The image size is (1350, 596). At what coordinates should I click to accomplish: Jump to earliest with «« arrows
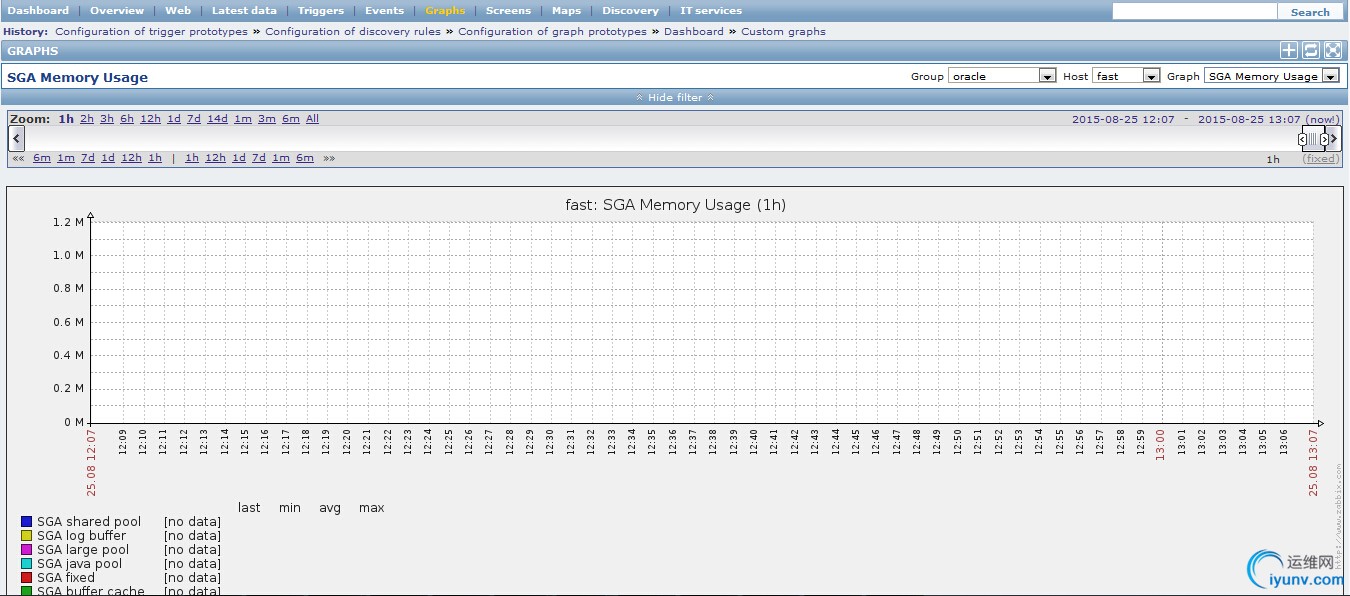[18, 158]
